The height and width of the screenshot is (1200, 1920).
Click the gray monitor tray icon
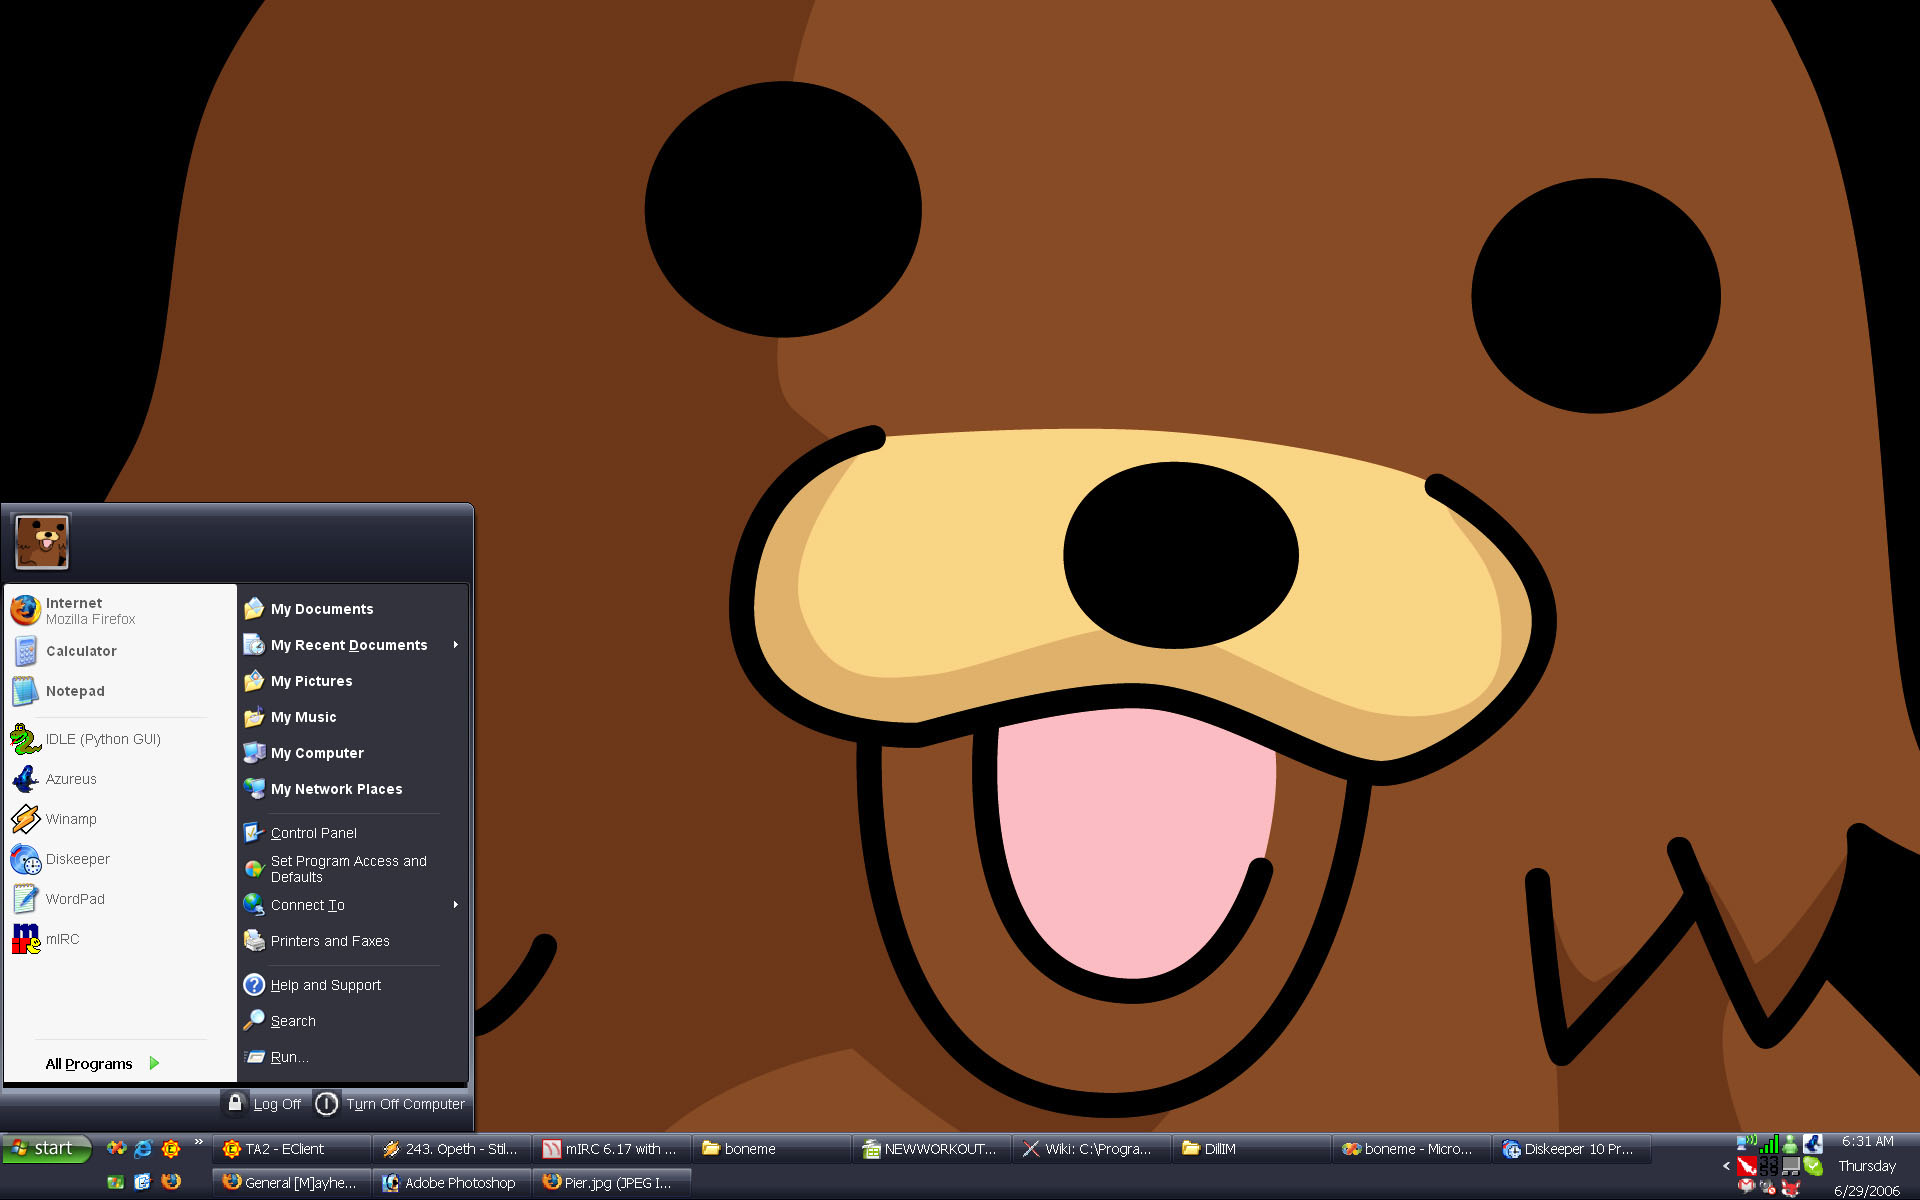(1791, 1166)
